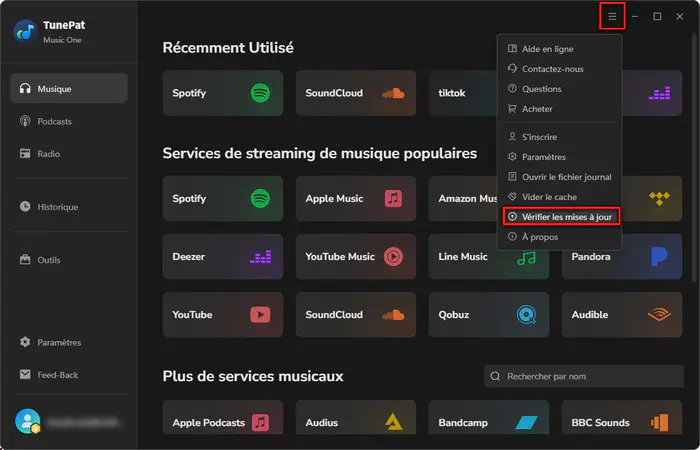700x450 pixels.
Task: Select the YouTube Music card
Action: click(356, 257)
